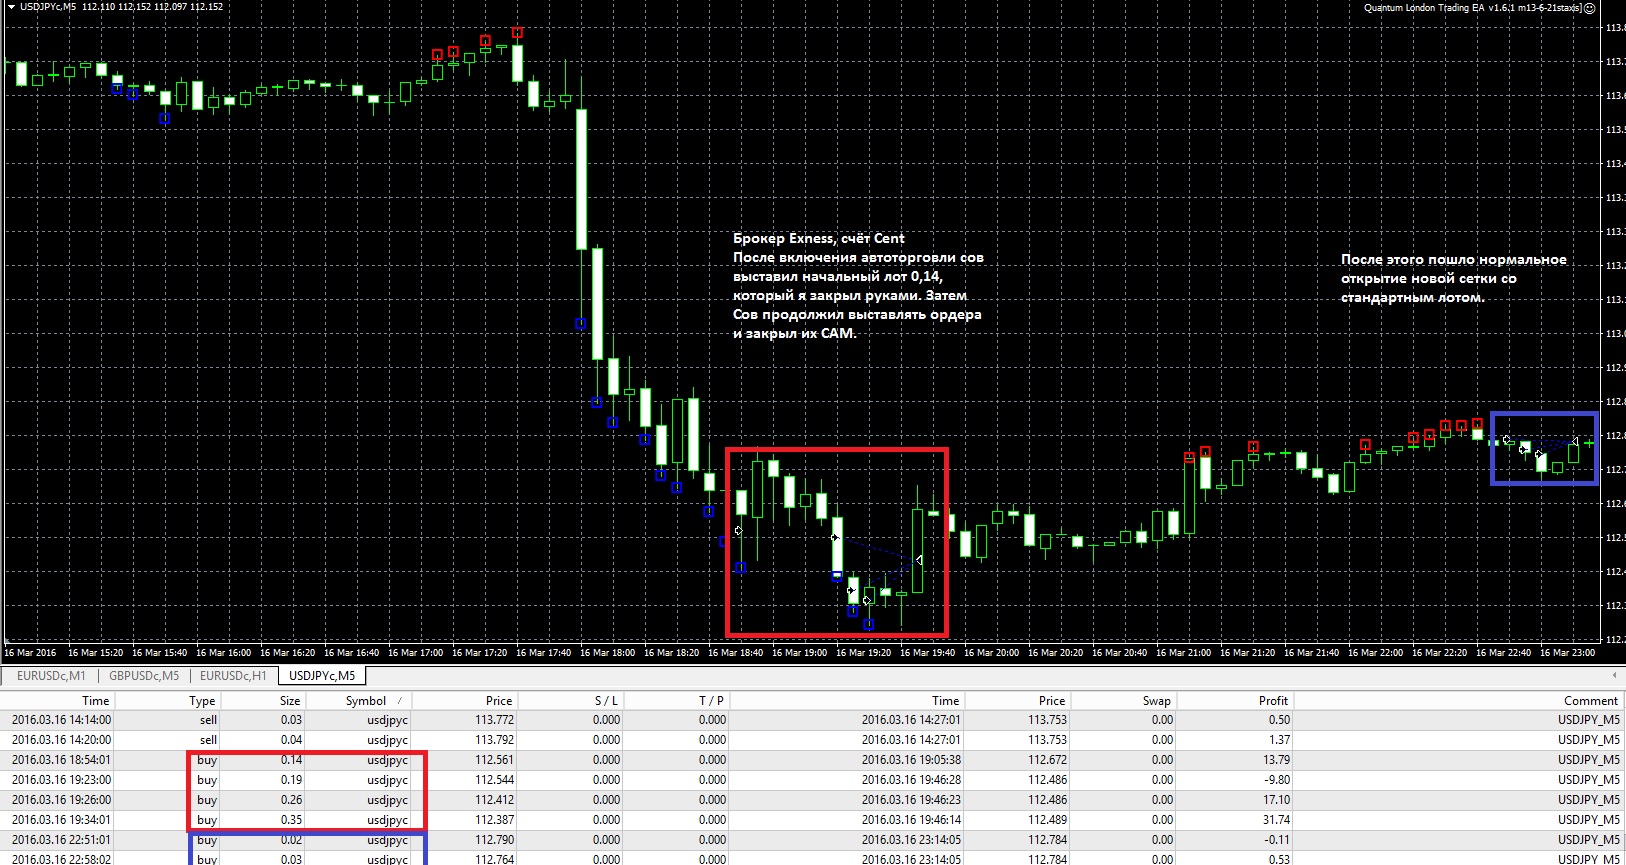Activate the USDJPYc,M5 chart tab
The height and width of the screenshot is (865, 1626).
click(x=322, y=676)
